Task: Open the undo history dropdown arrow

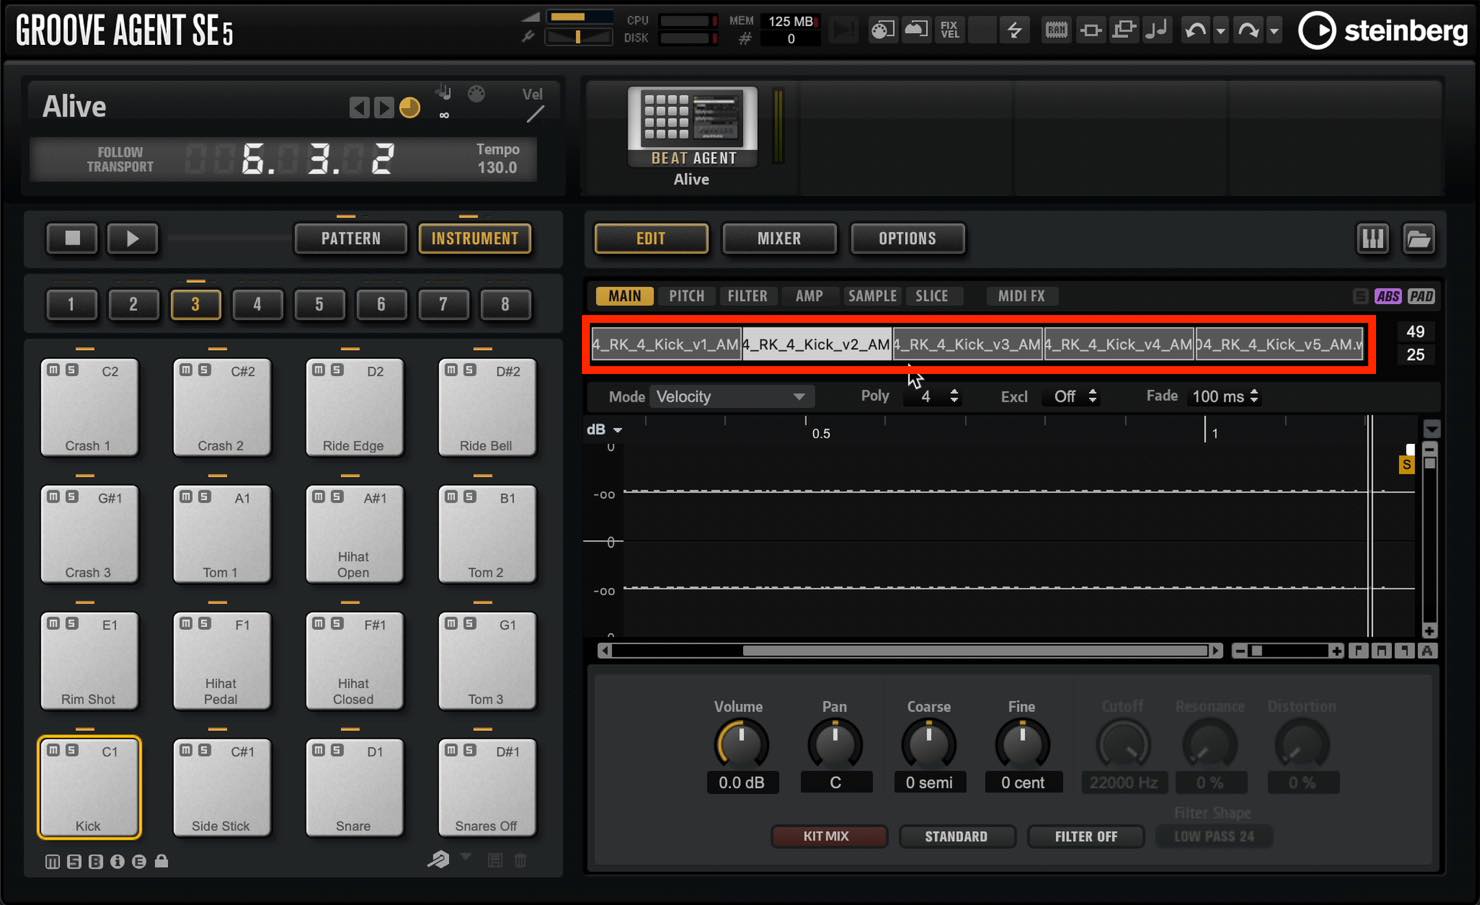Action: coord(1220,31)
